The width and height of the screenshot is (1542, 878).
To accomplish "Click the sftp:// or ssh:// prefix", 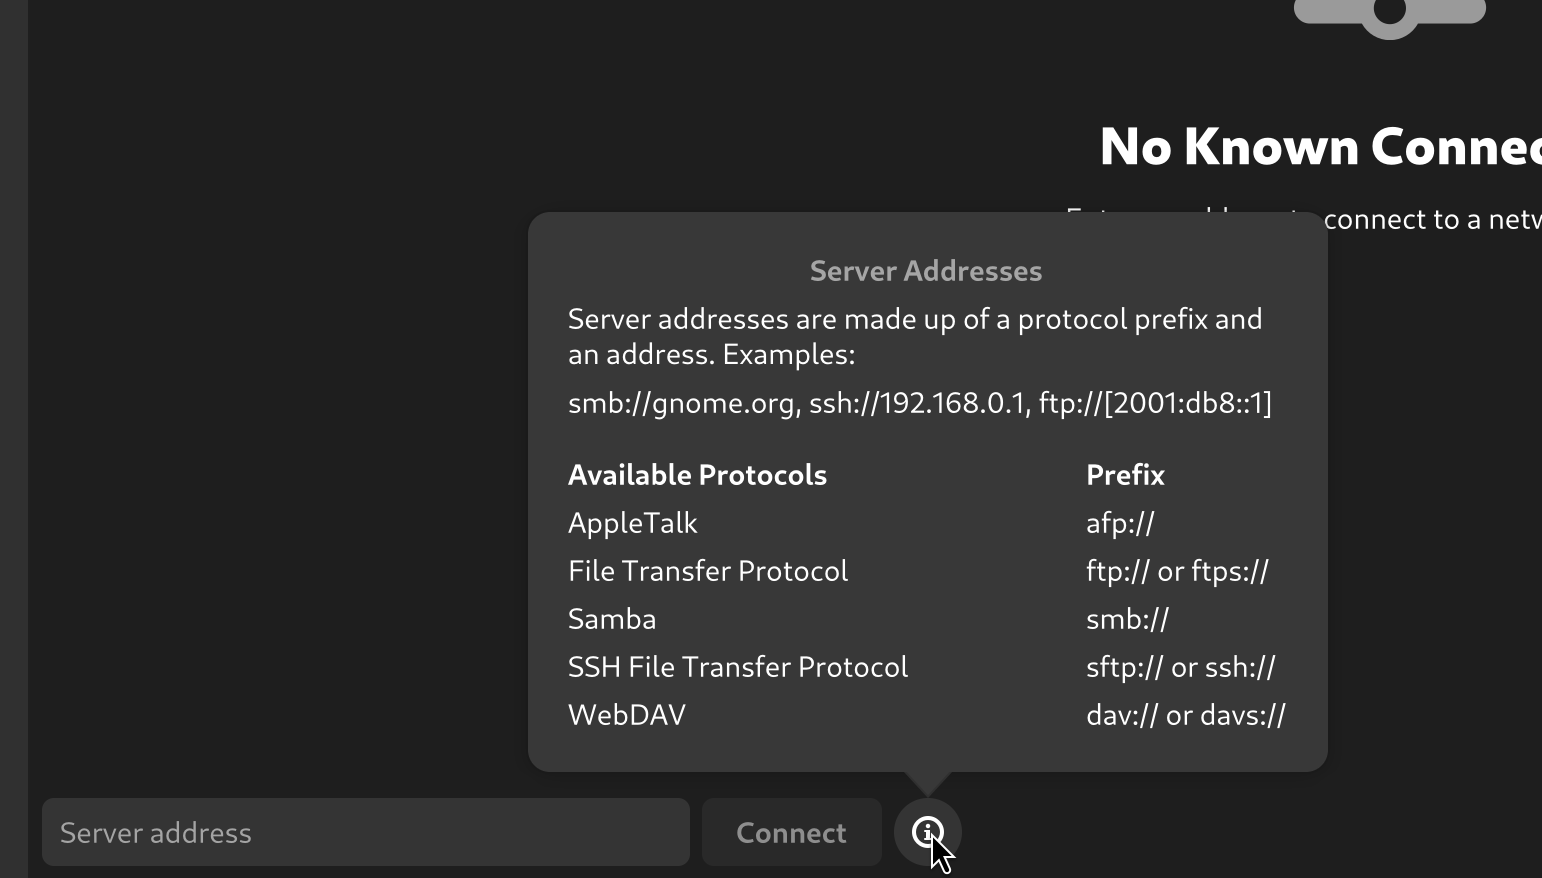I will (1181, 667).
